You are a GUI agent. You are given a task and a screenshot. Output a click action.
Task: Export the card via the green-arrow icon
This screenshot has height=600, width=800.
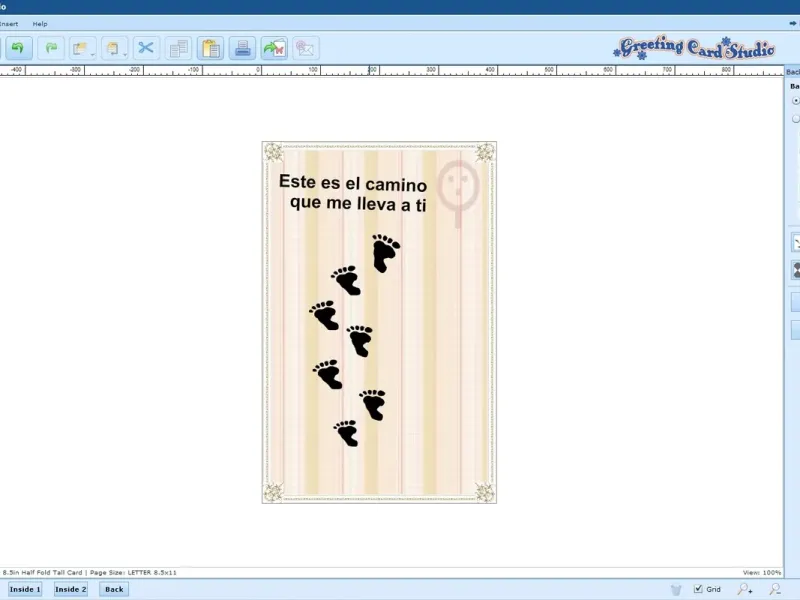(x=274, y=48)
